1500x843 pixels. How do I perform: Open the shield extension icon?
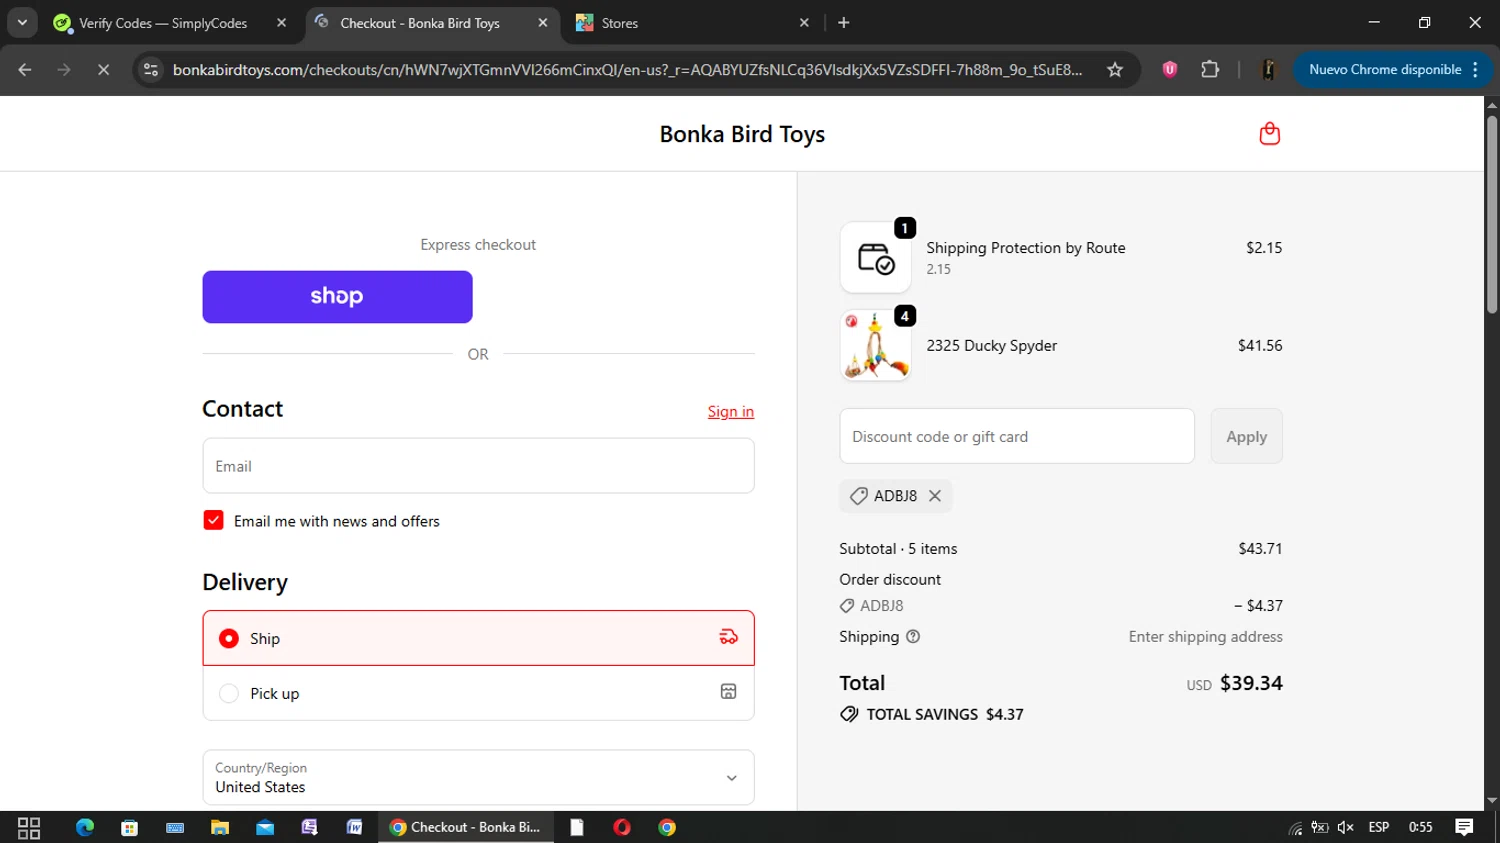pyautogui.click(x=1169, y=70)
